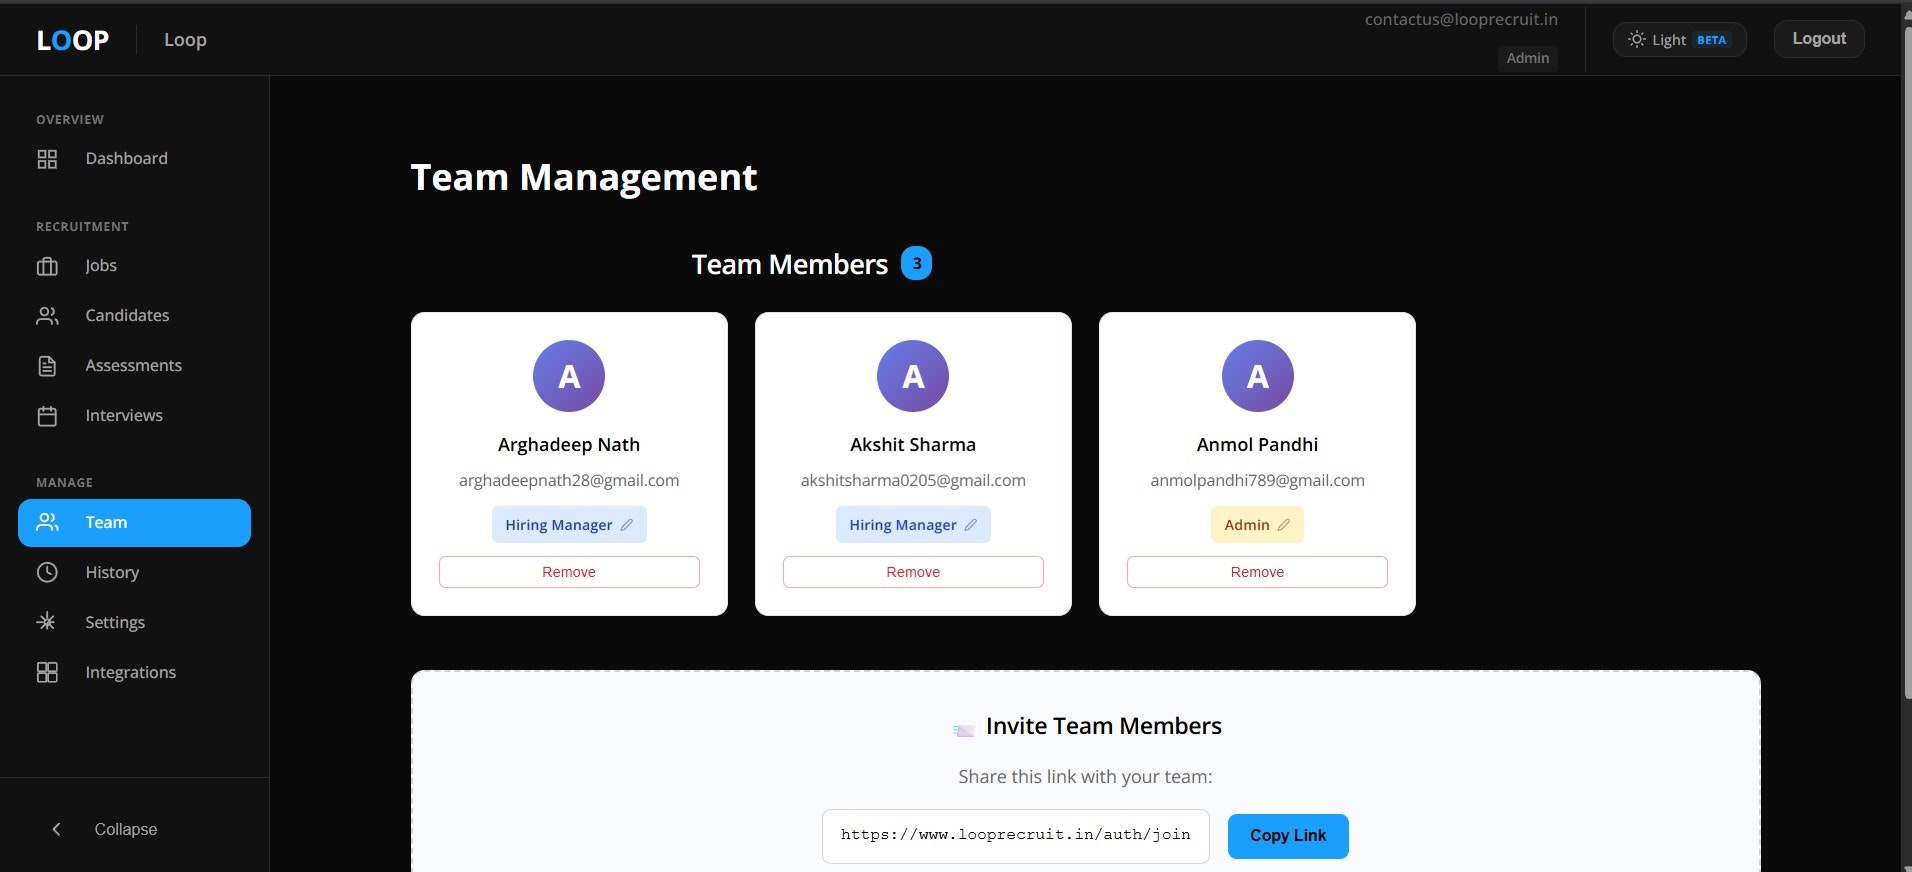1912x872 pixels.
Task: Click the team members count badge 3
Action: (916, 263)
